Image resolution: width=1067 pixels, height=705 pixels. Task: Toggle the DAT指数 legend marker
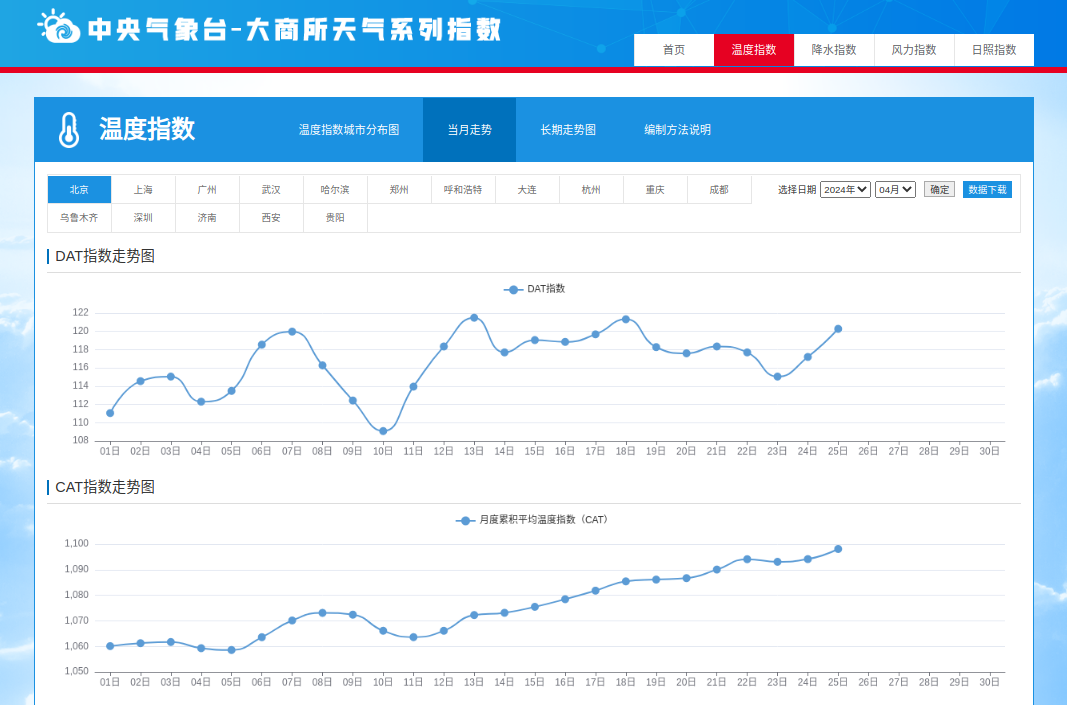coord(514,289)
